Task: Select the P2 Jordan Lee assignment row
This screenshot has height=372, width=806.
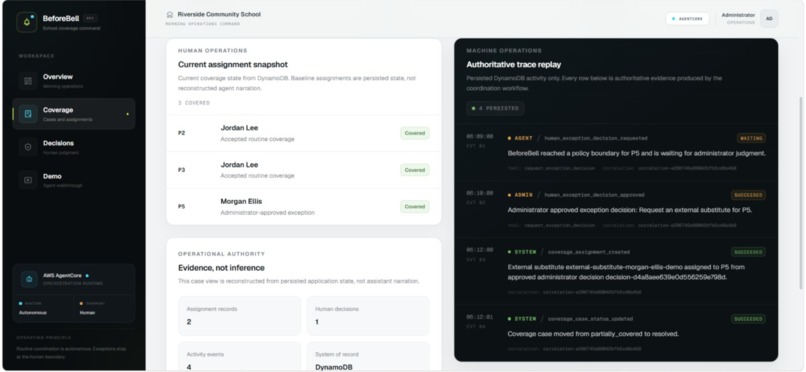Action: pos(304,133)
